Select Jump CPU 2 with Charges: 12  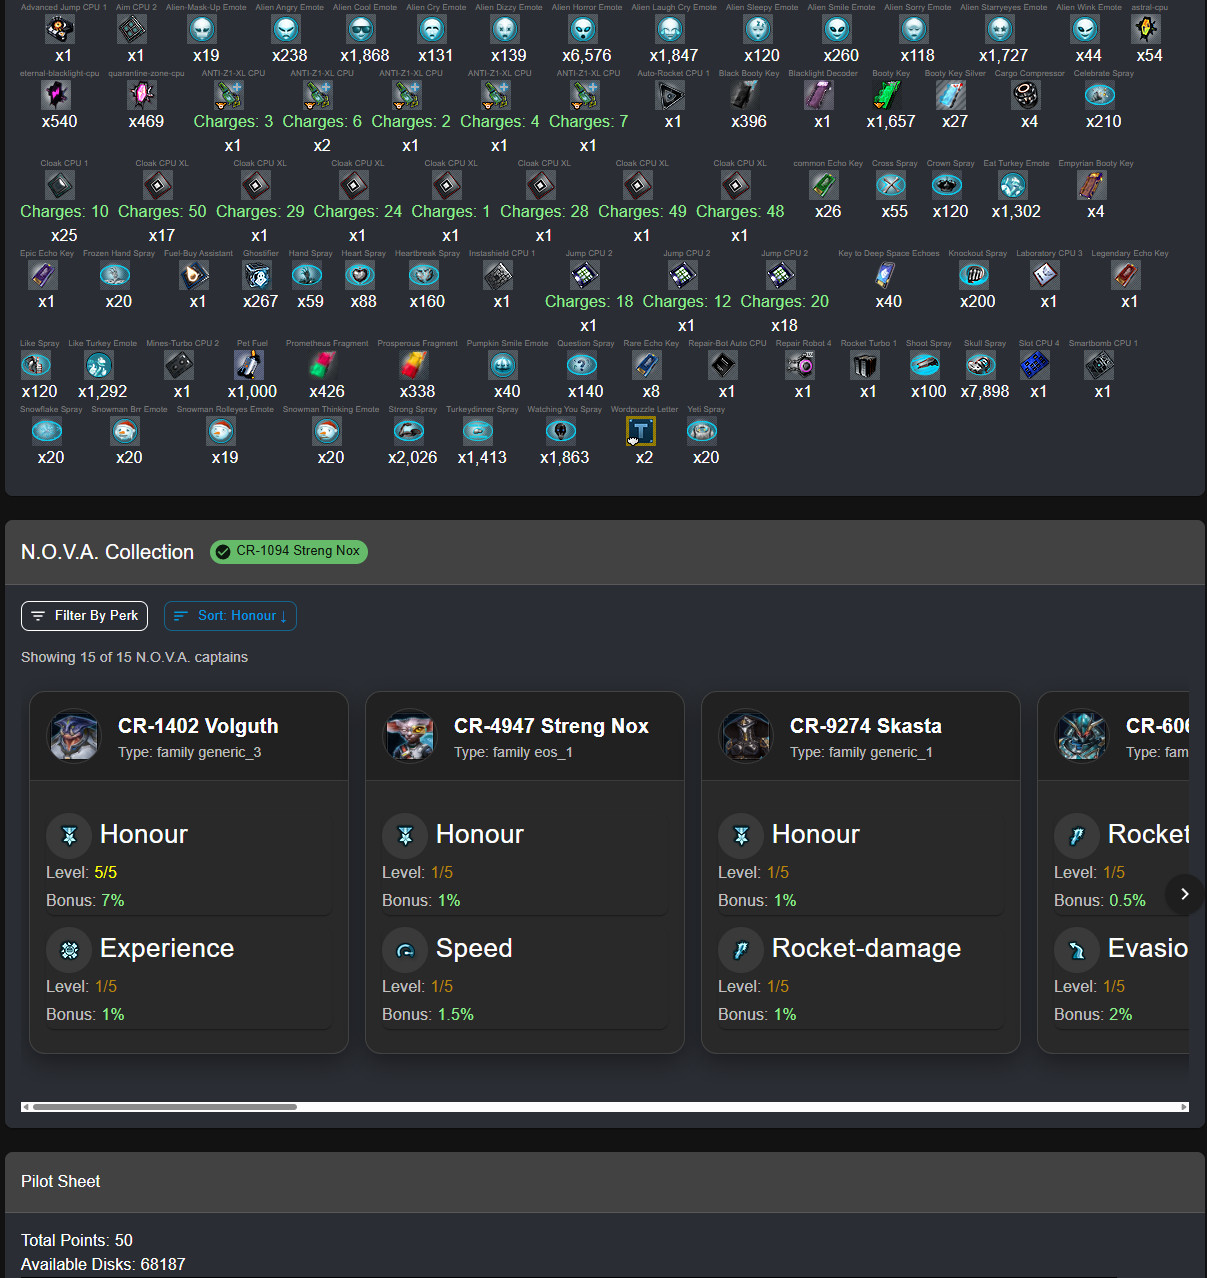[683, 276]
